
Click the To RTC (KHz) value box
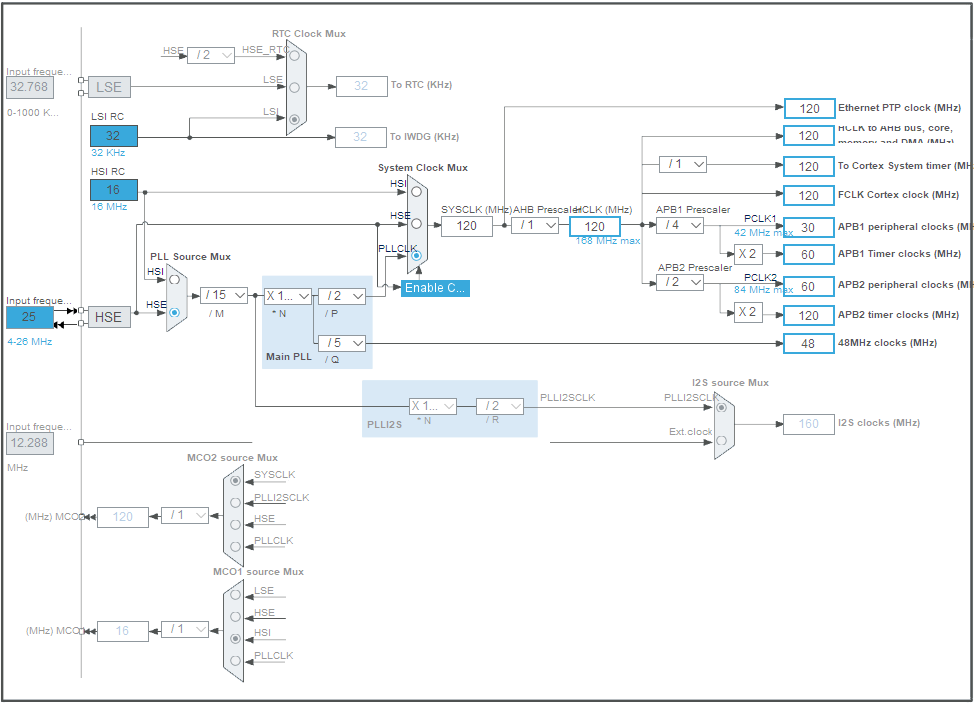pos(362,86)
